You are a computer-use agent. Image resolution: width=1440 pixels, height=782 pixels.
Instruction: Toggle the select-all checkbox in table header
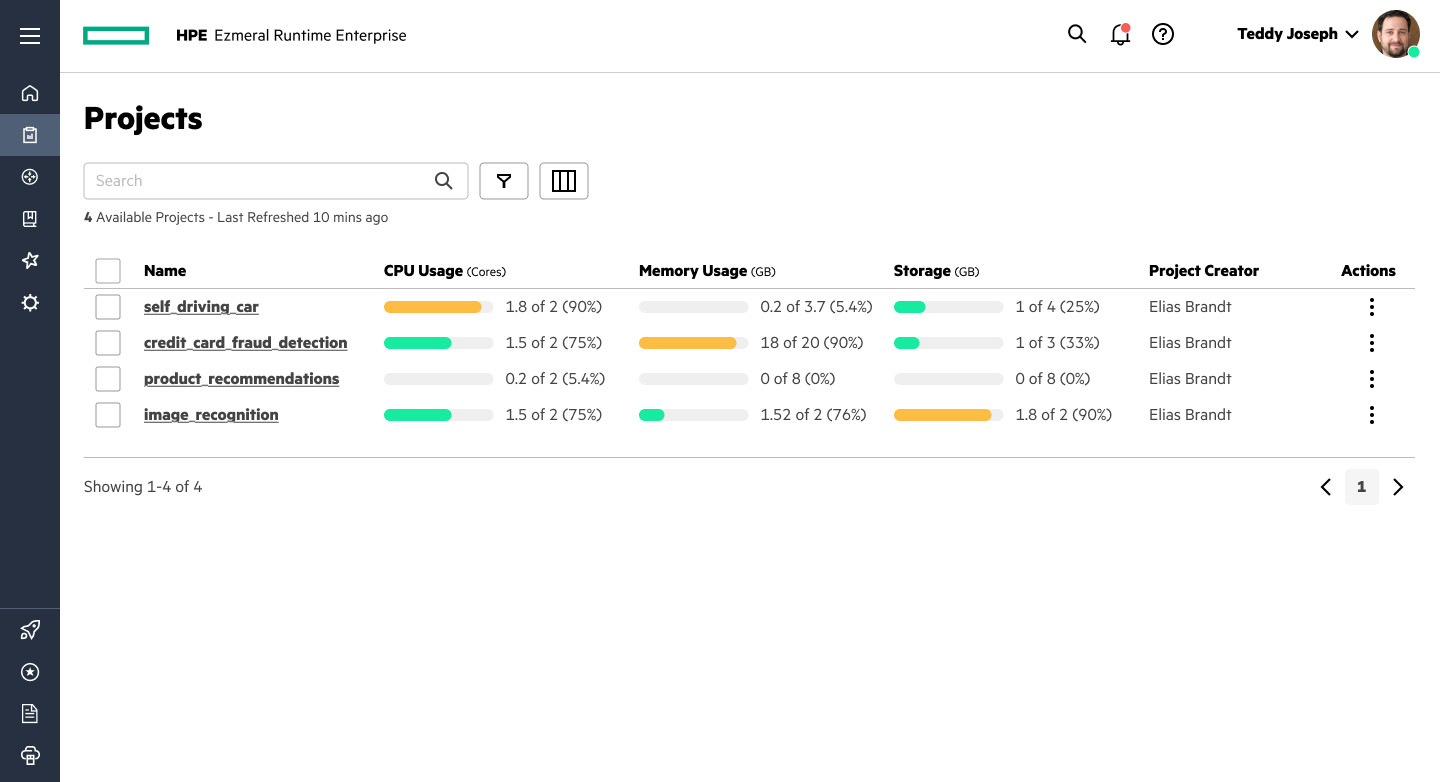(x=108, y=271)
